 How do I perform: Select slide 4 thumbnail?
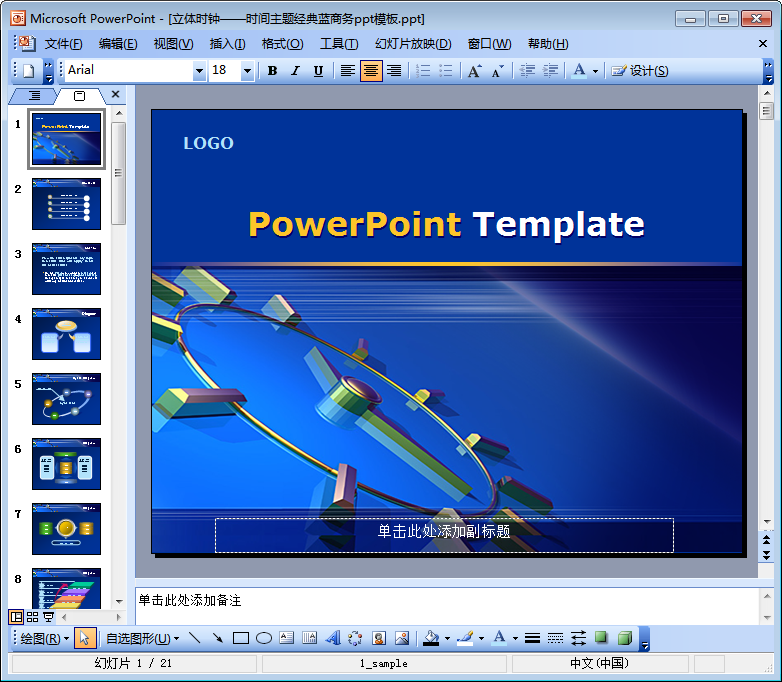pyautogui.click(x=66, y=334)
